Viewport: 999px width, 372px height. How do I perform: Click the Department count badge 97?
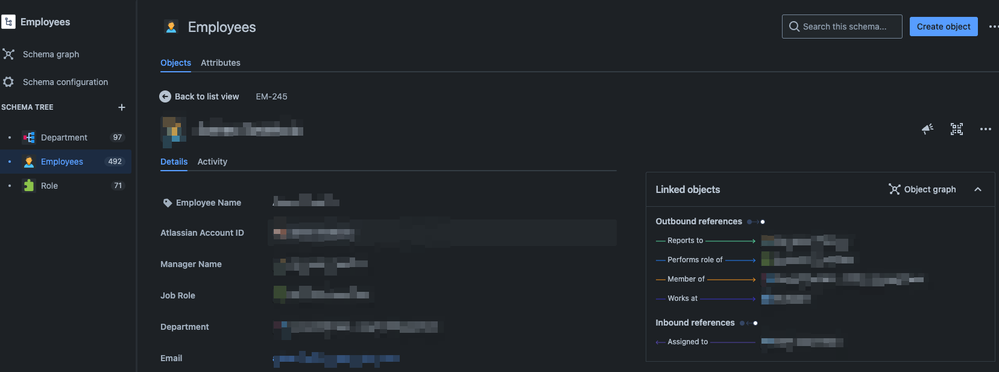coord(117,138)
